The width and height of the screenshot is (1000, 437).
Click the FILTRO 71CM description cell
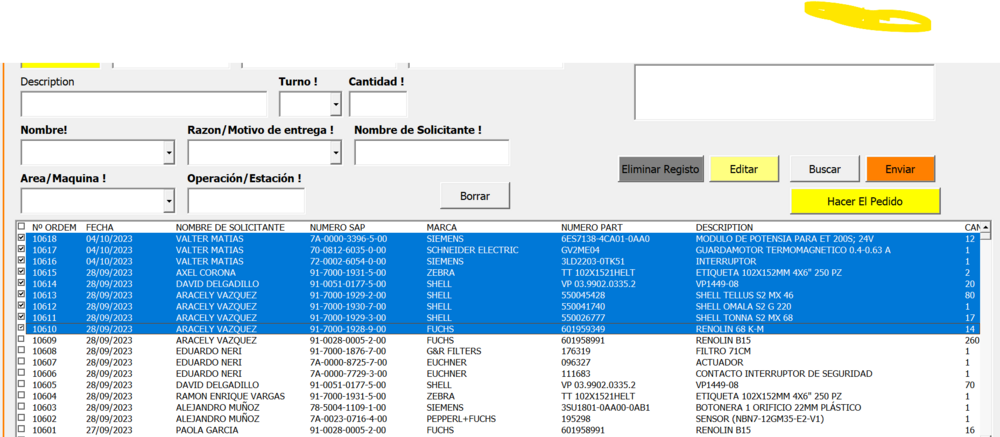coord(724,351)
